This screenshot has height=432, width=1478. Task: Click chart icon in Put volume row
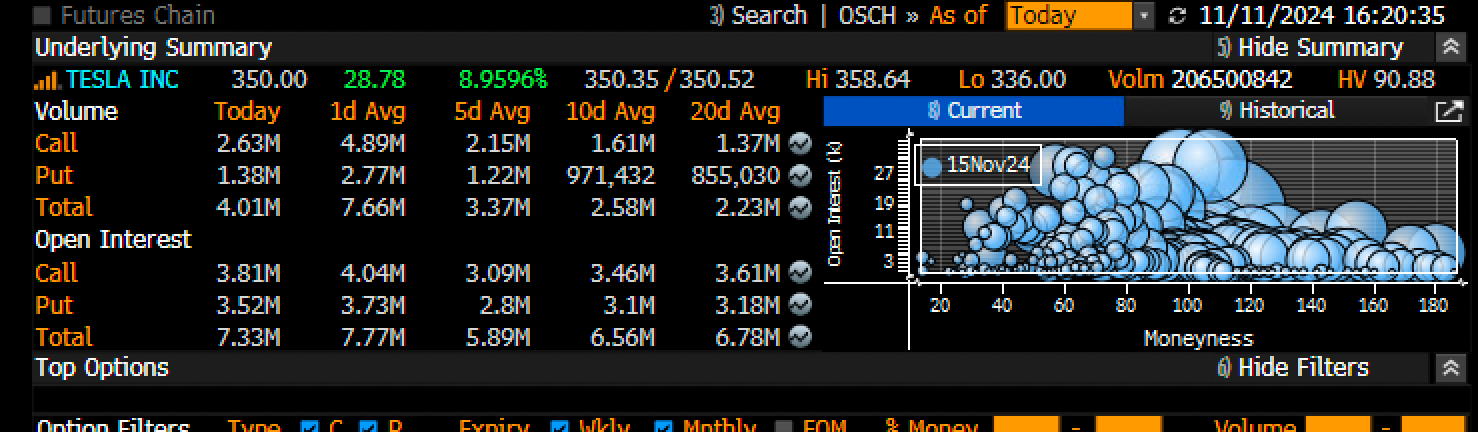pyautogui.click(x=799, y=175)
